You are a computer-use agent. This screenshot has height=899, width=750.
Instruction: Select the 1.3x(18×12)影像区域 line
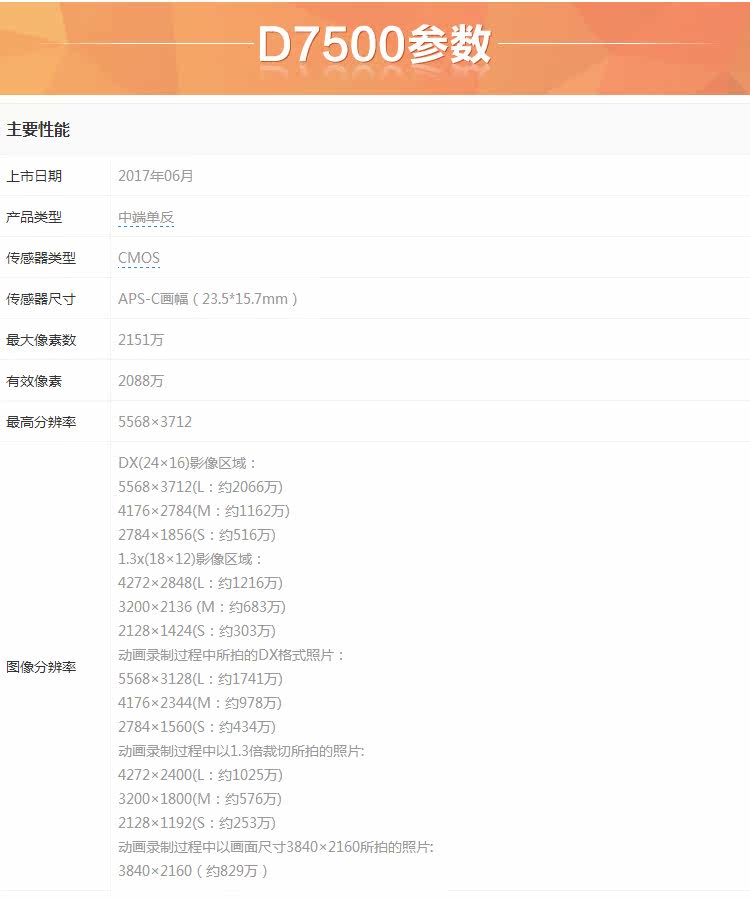(x=190, y=560)
